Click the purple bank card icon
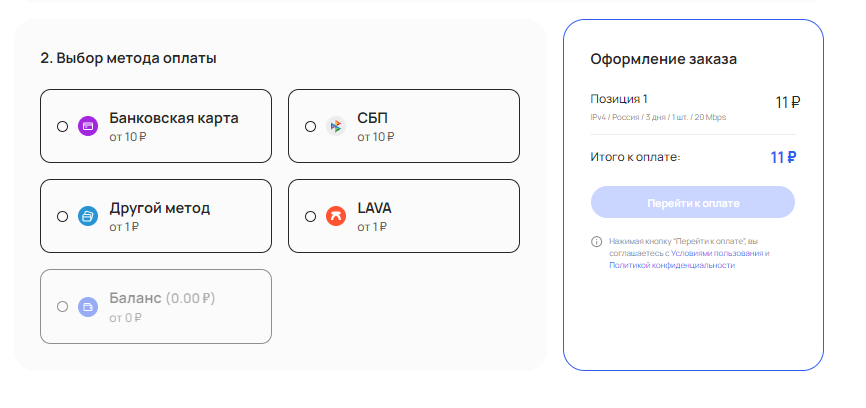 (87, 126)
